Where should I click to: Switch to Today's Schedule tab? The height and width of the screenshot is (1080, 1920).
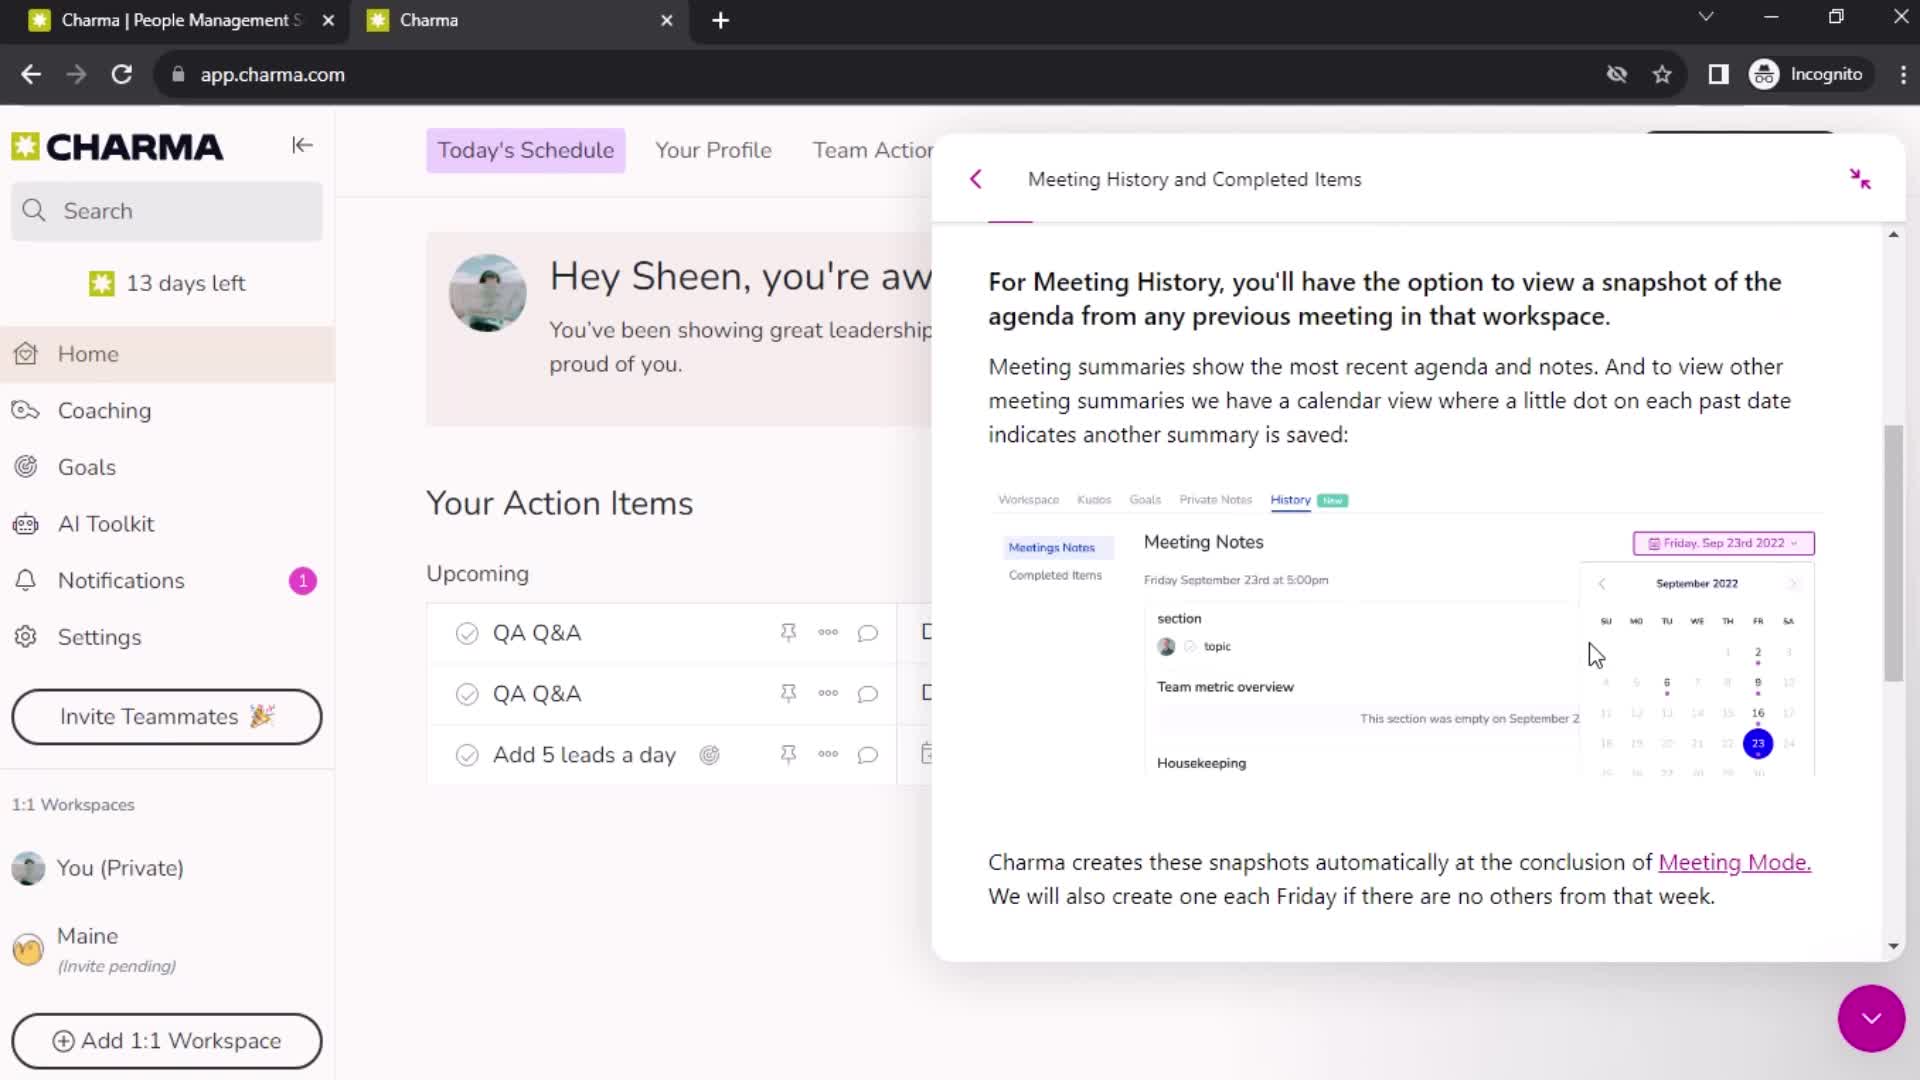point(525,150)
